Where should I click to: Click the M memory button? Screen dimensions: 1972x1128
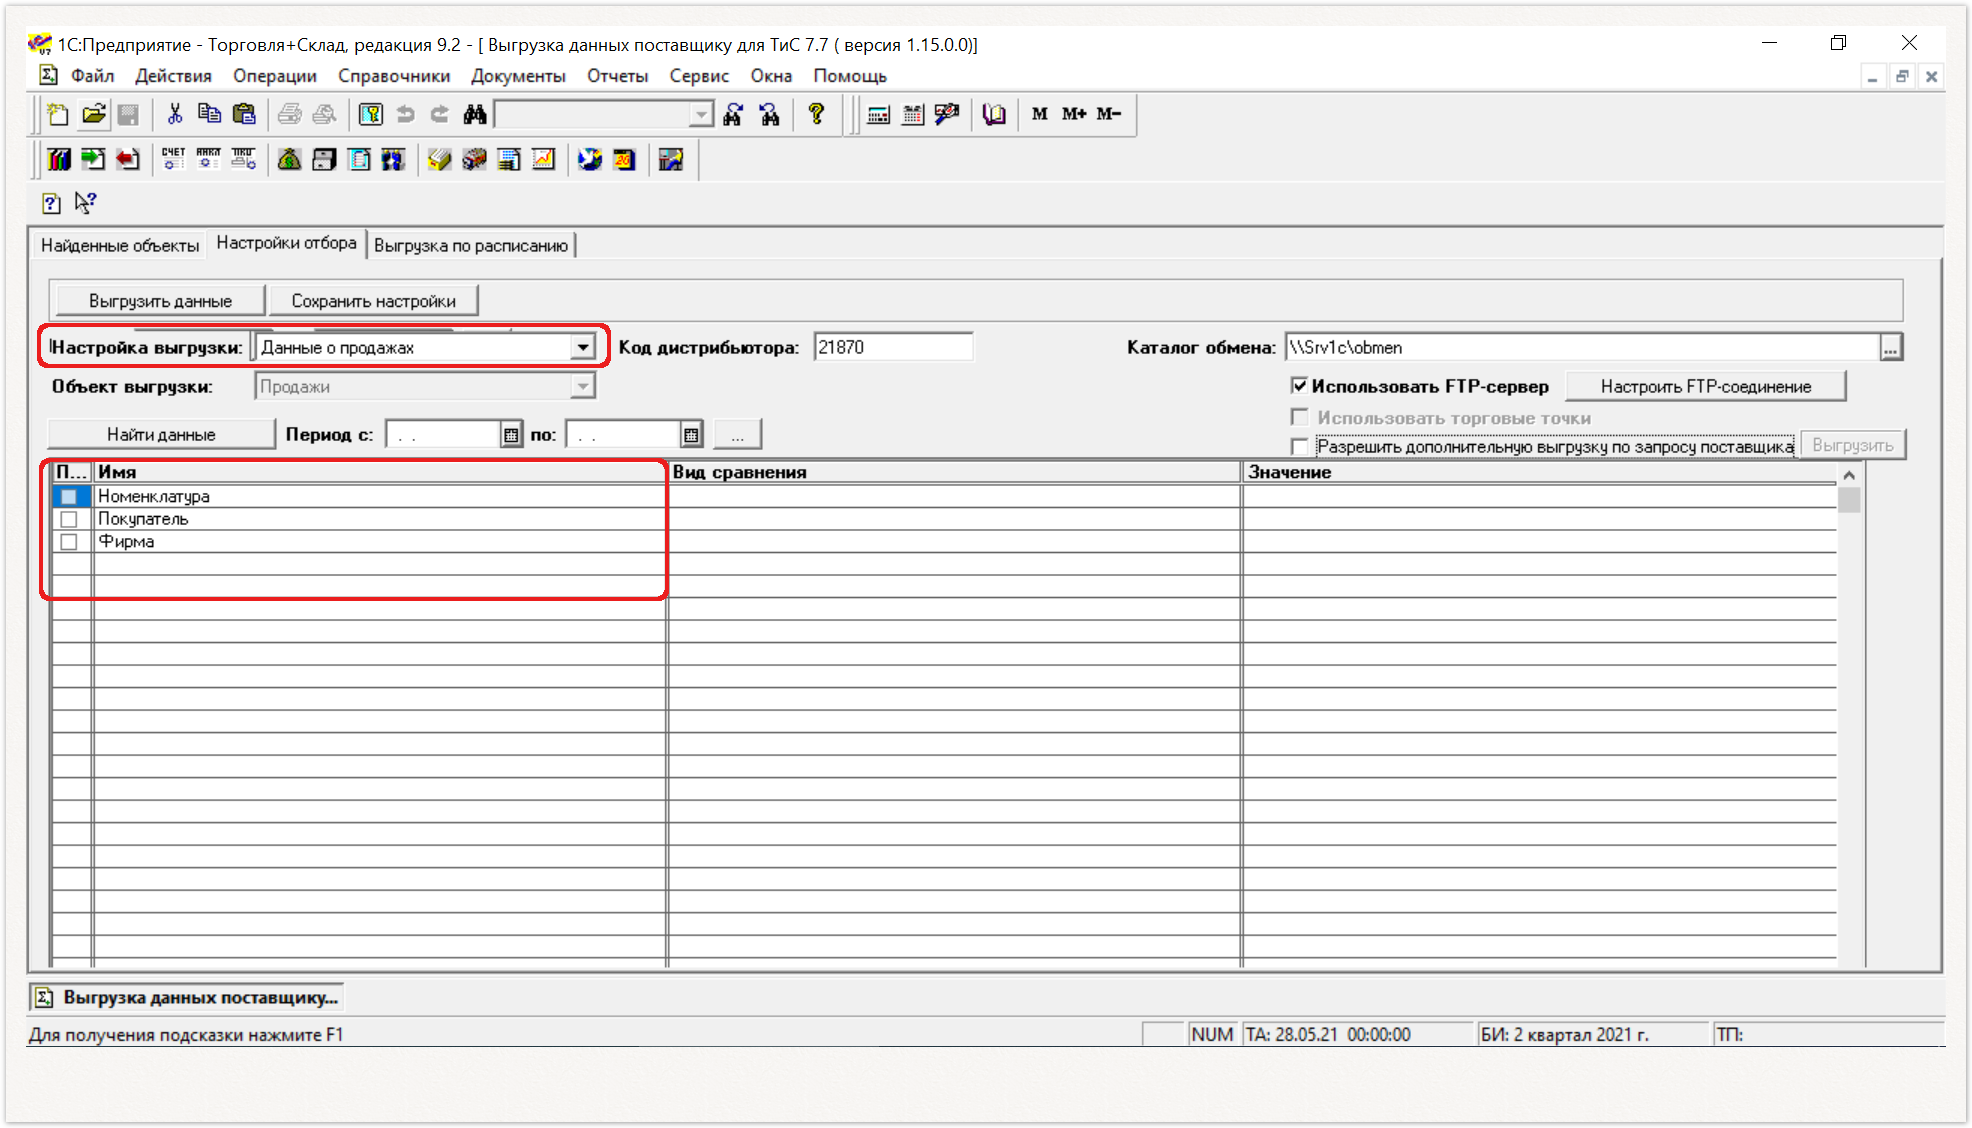coord(1040,114)
